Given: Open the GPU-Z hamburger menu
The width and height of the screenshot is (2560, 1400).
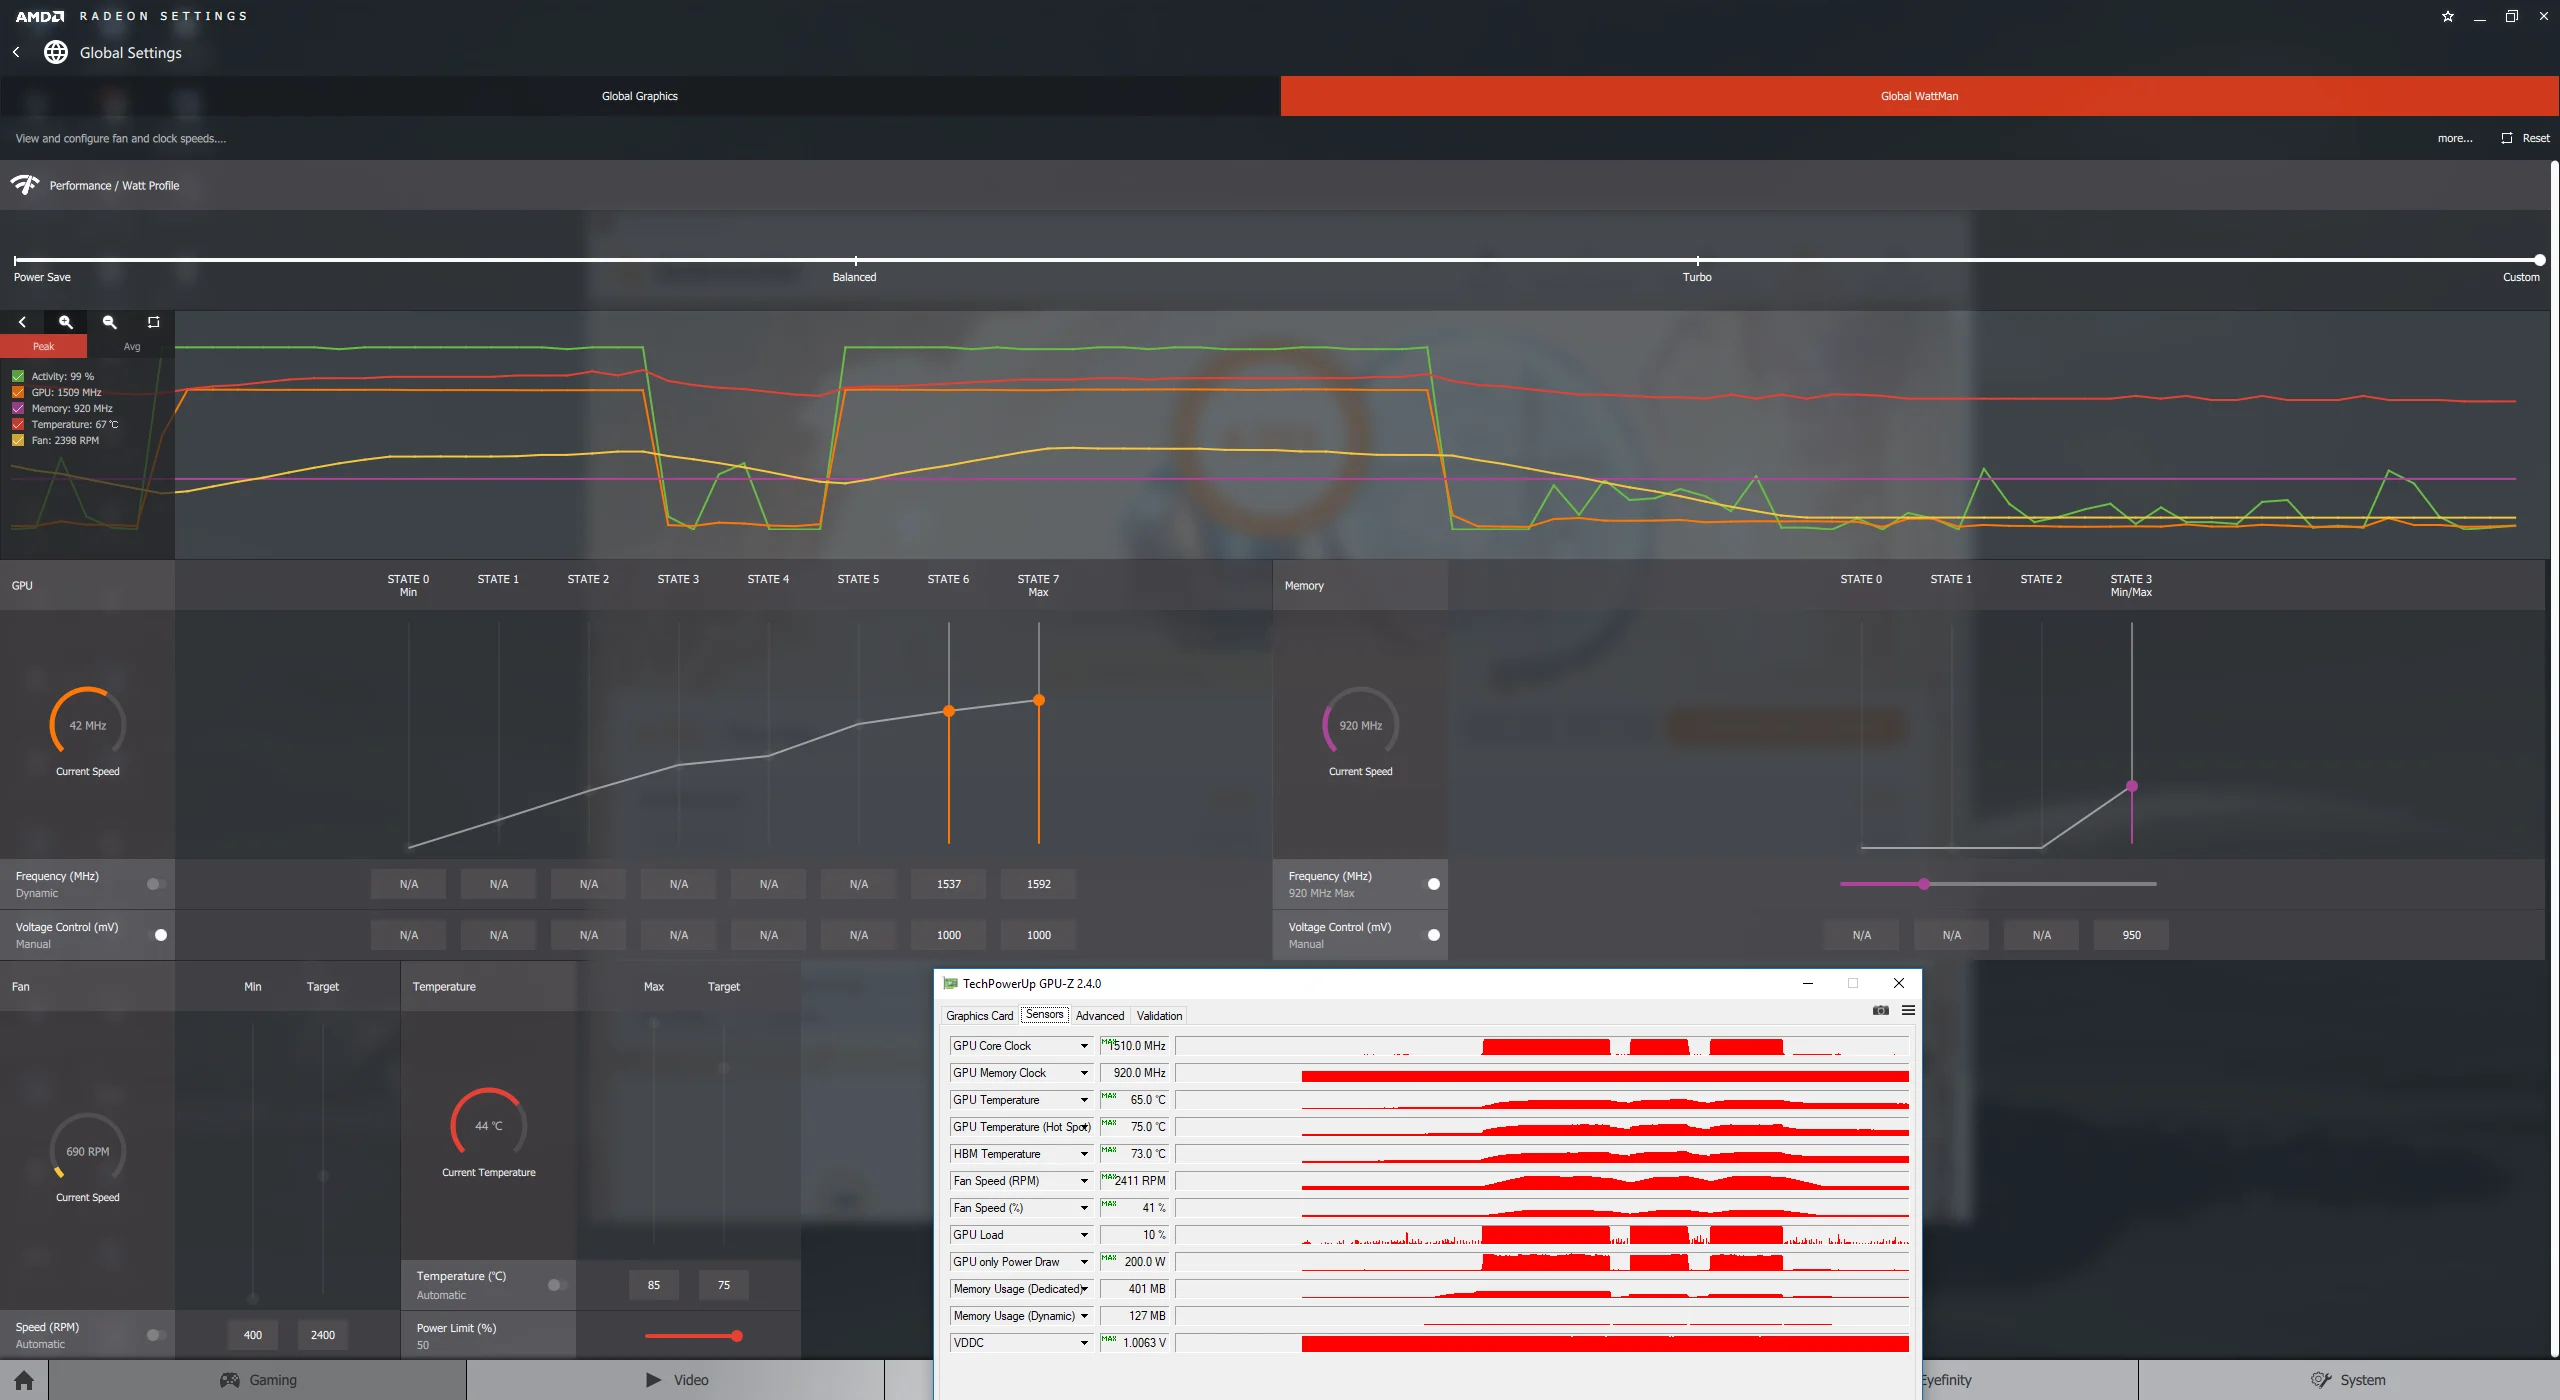Looking at the screenshot, I should pos(1908,1010).
